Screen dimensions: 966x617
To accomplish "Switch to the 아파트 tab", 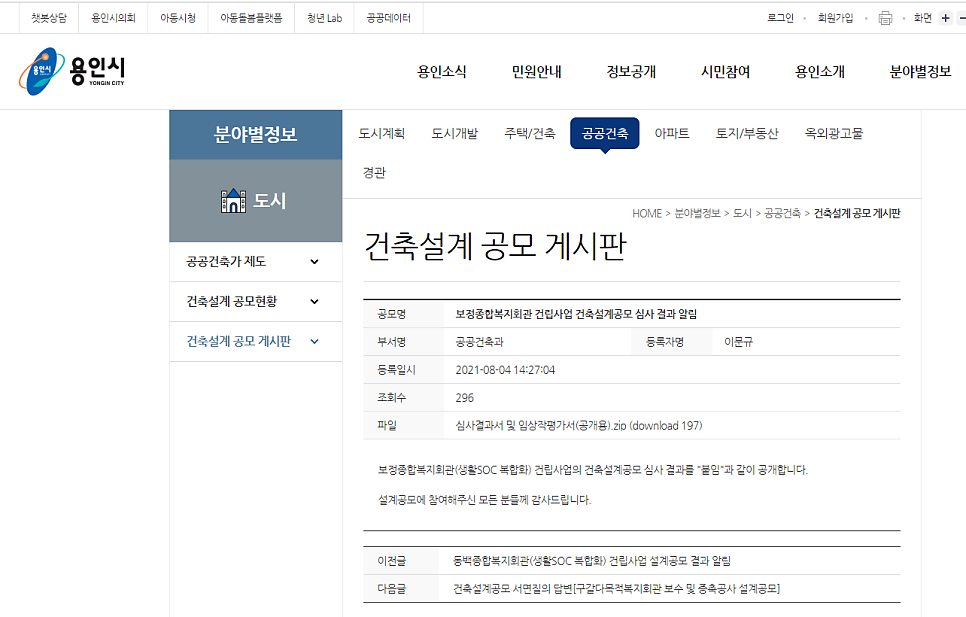I will coord(672,133).
